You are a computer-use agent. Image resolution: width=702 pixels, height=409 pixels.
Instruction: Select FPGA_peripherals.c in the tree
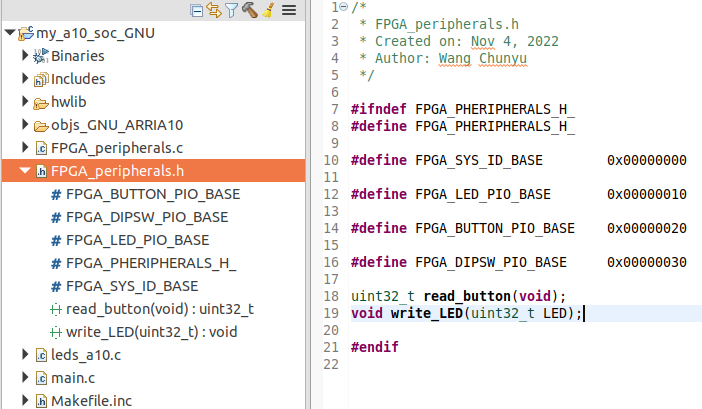pos(117,148)
